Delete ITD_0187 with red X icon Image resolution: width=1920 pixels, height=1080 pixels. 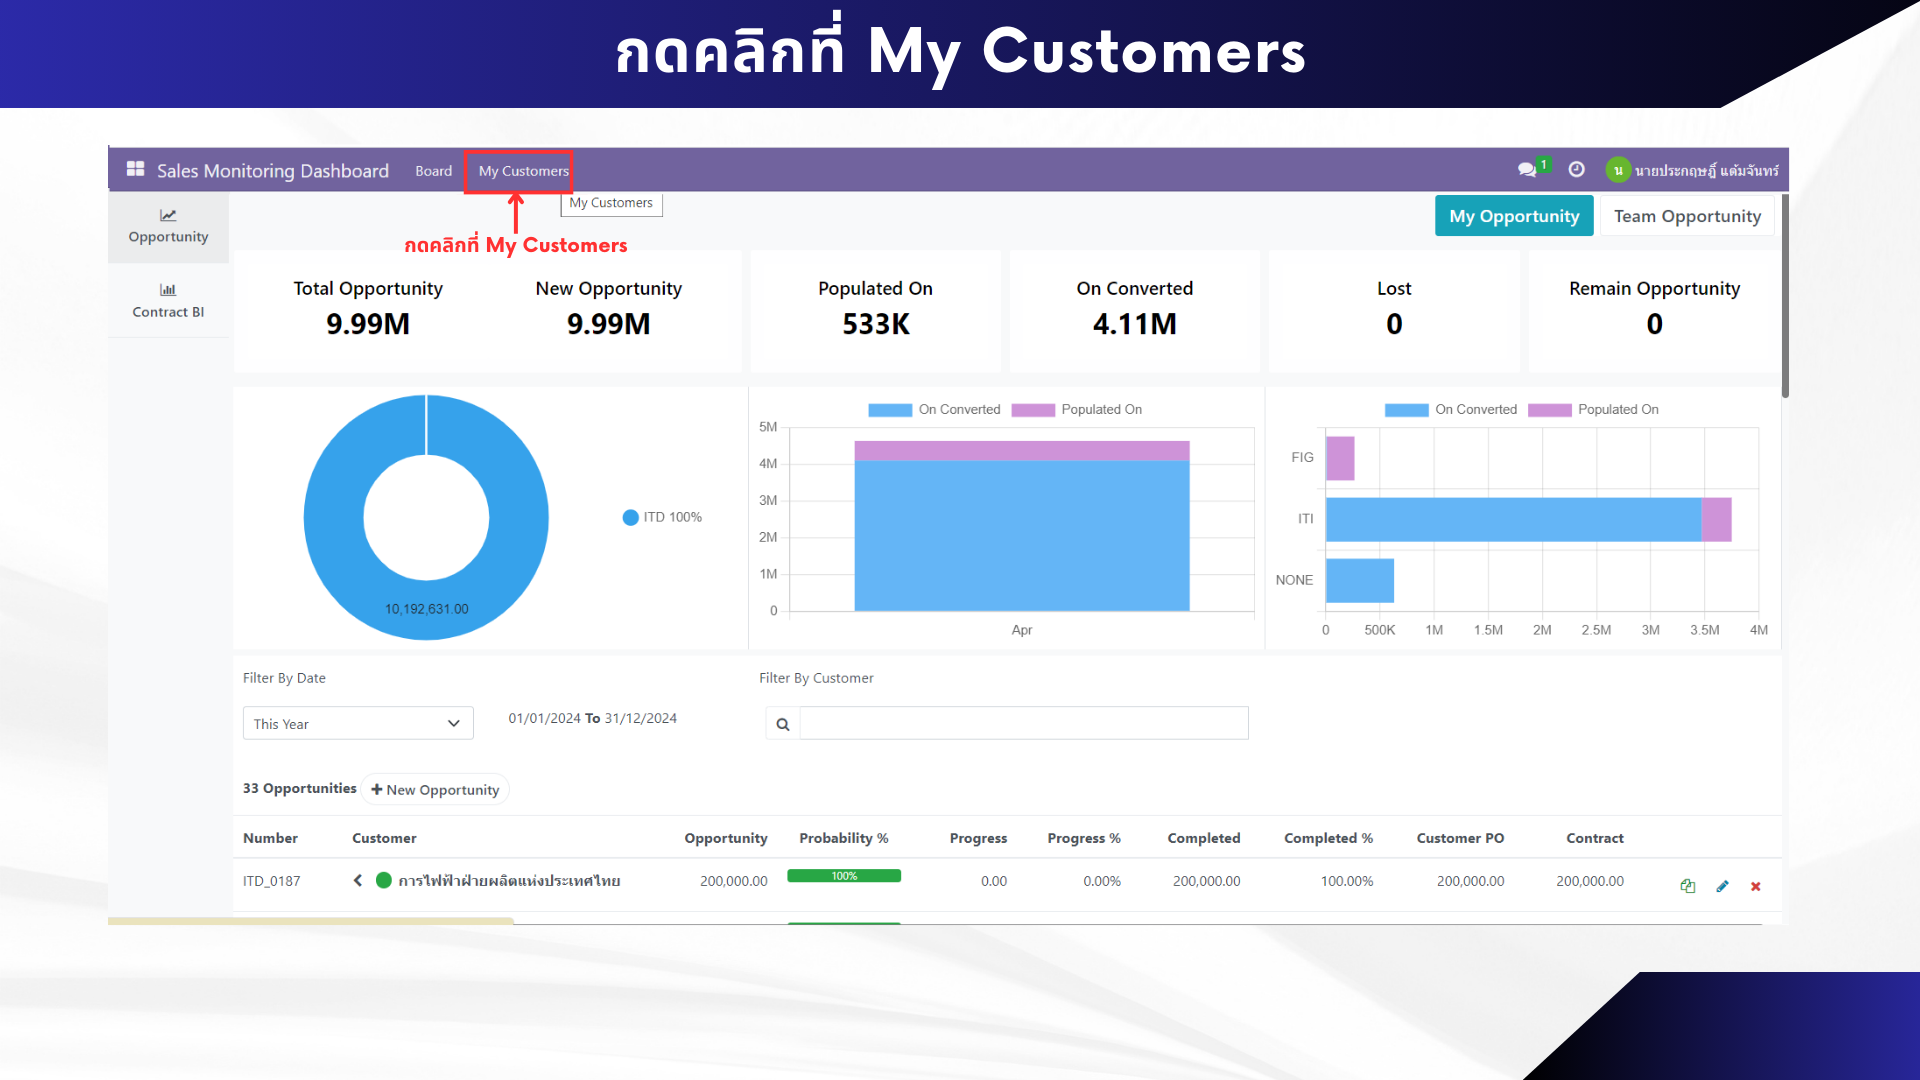[x=1756, y=886]
